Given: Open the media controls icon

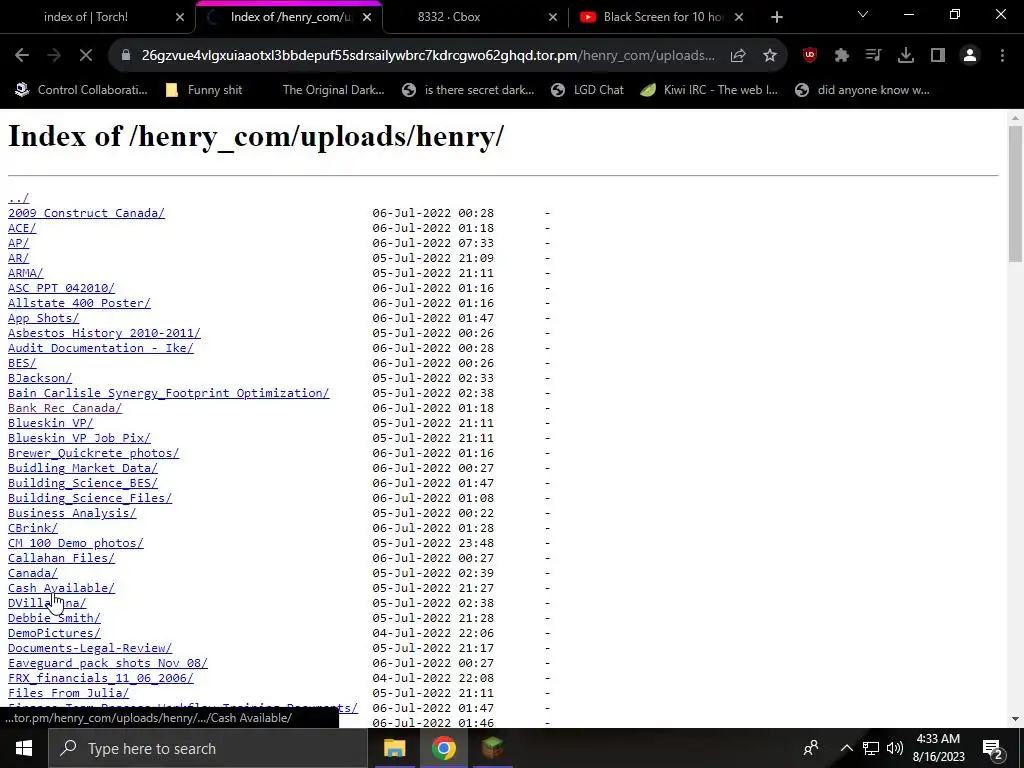Looking at the screenshot, I should [874, 56].
